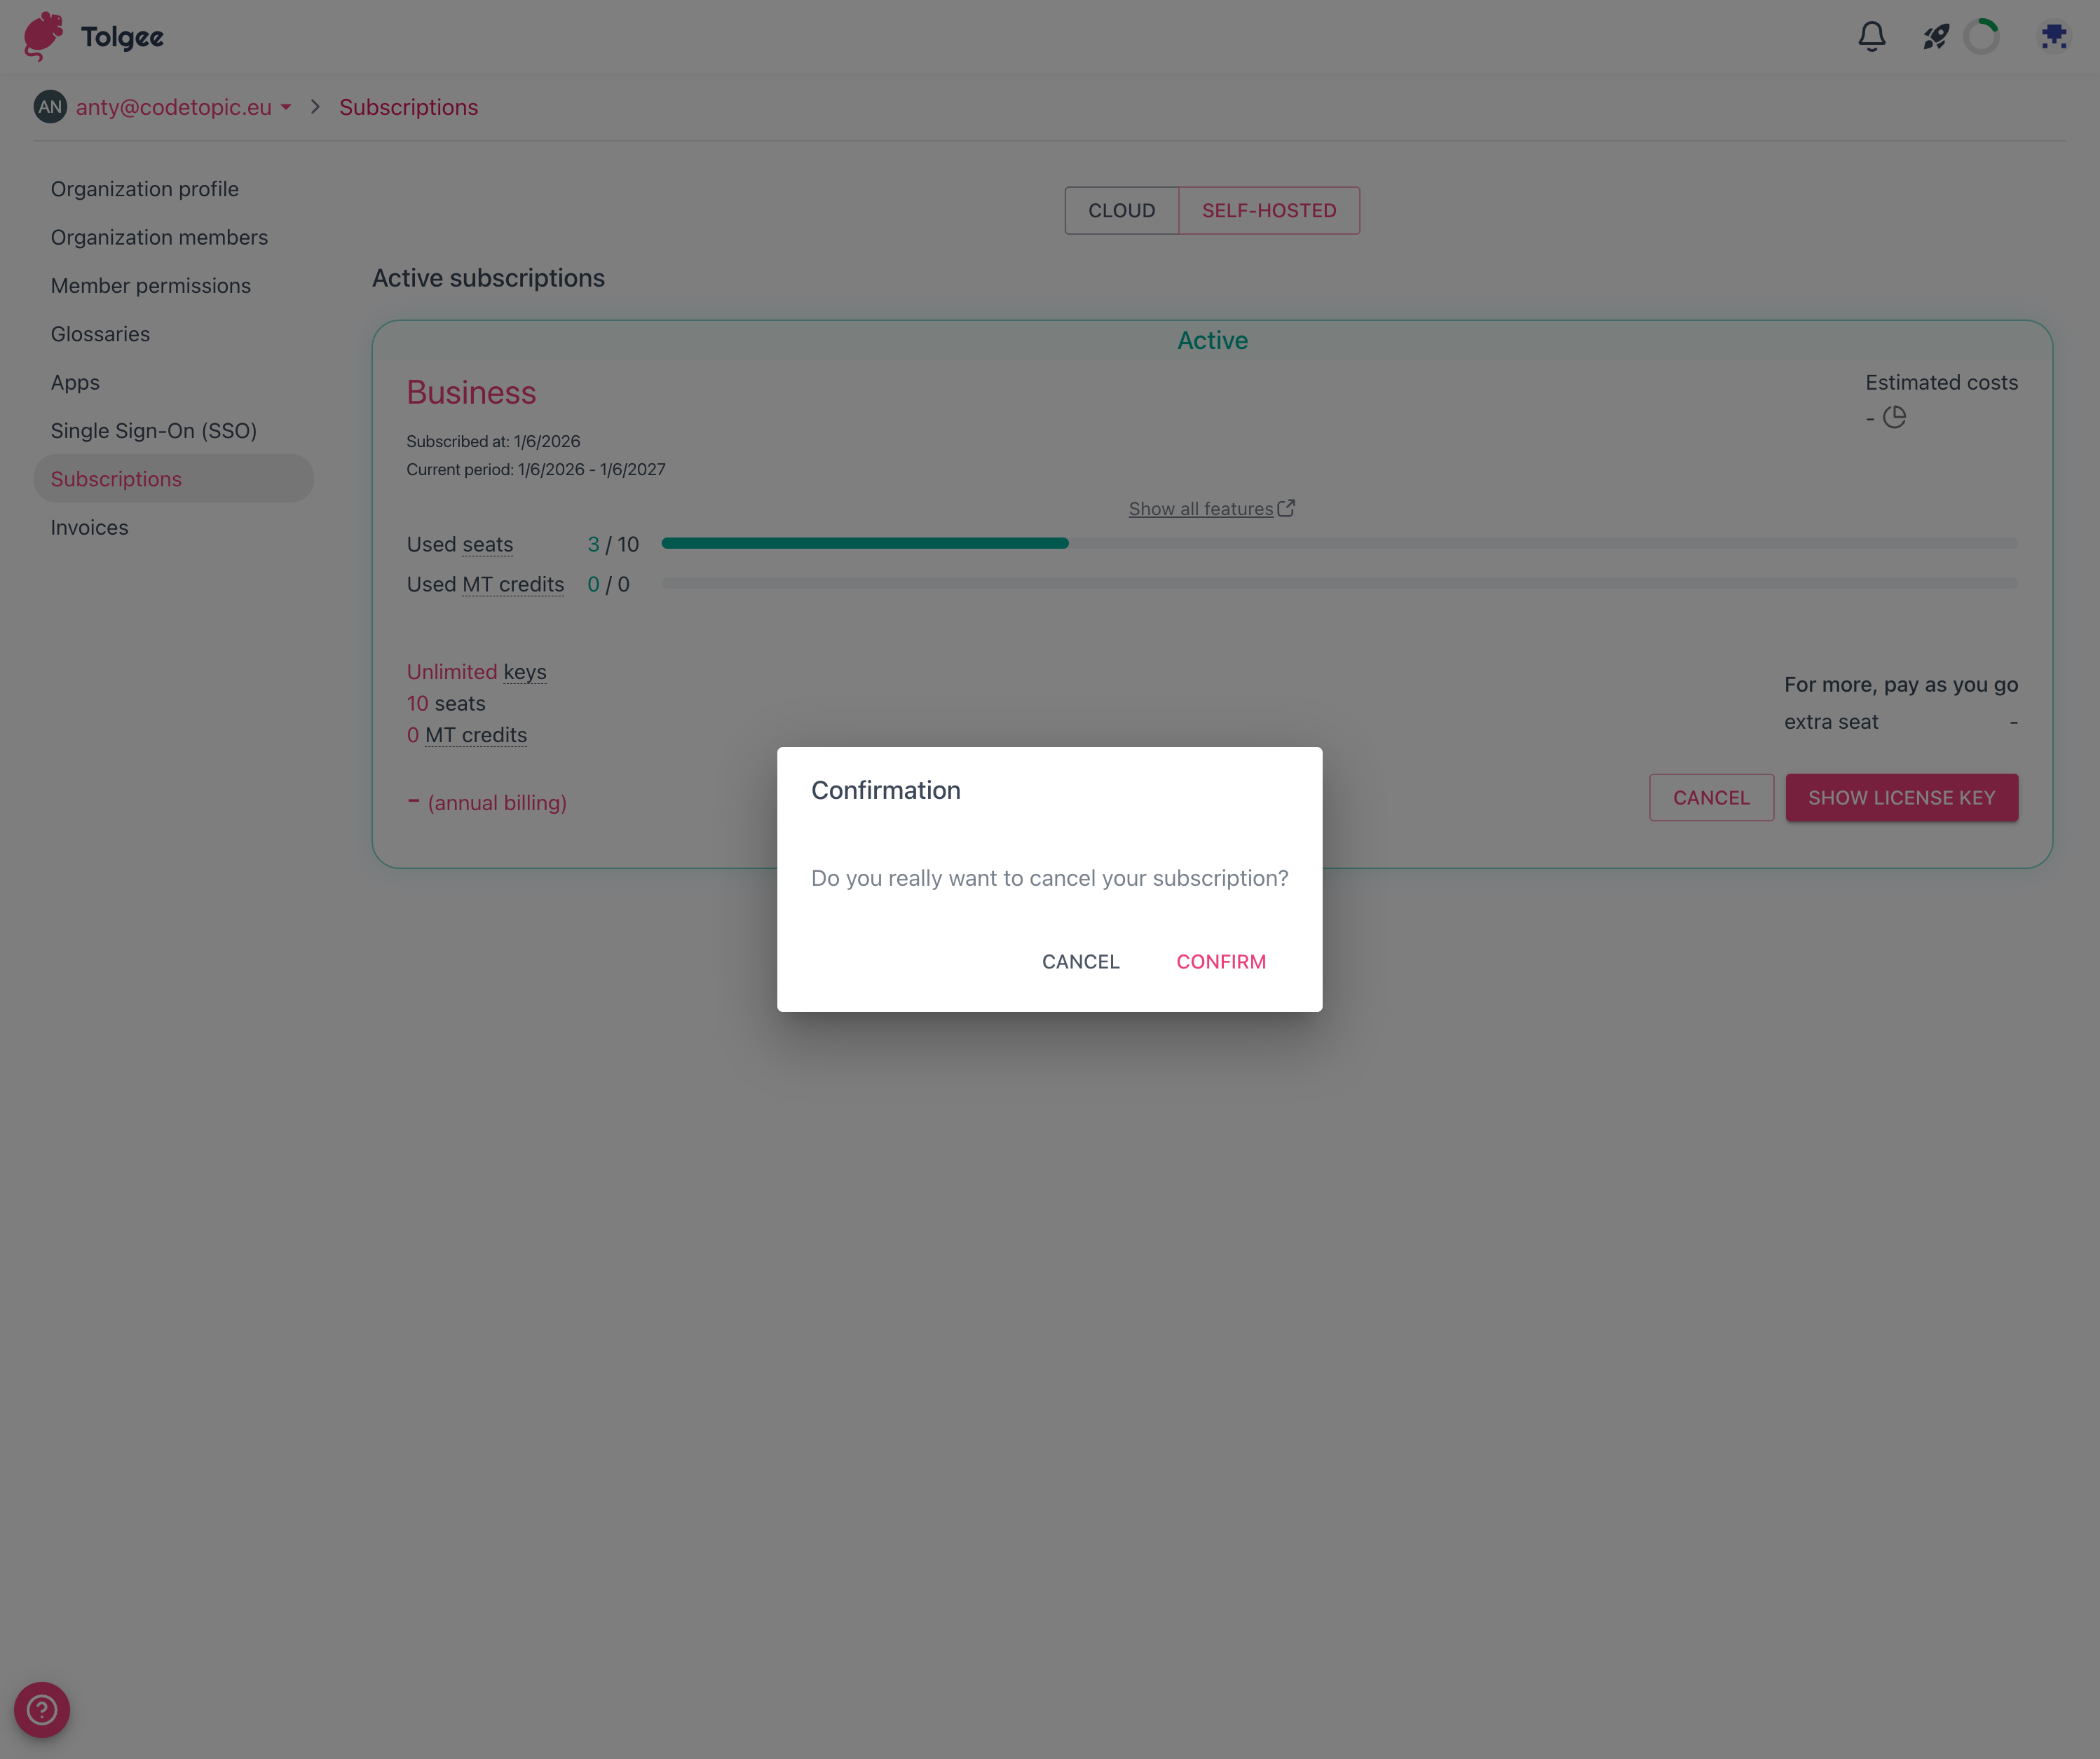Switch to the Cloud plans toggle
The image size is (2100, 1759).
pyautogui.click(x=1121, y=211)
